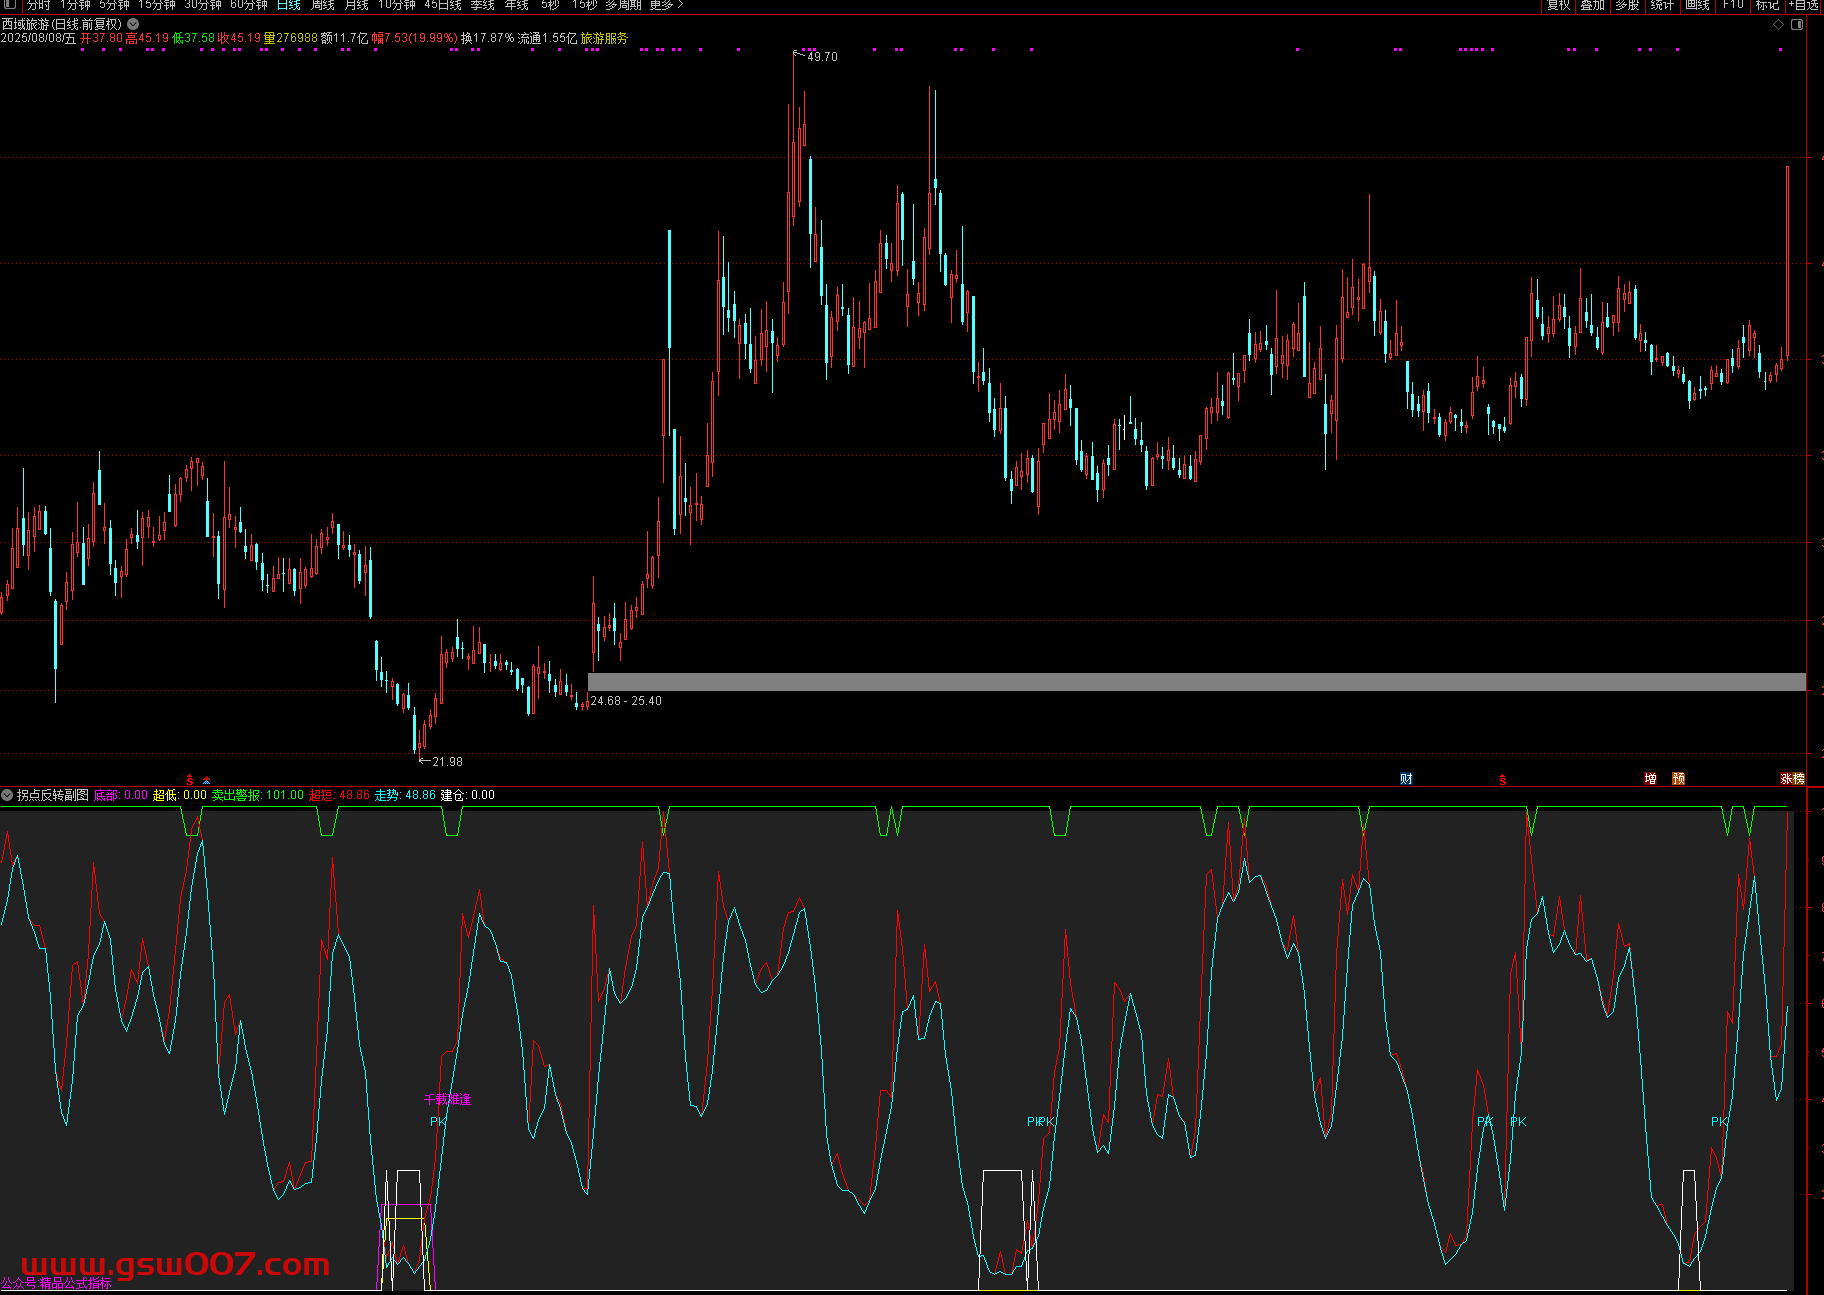Click the 建仓: 0.00 value
Viewport: 1824px width, 1295px height.
[x=468, y=795]
